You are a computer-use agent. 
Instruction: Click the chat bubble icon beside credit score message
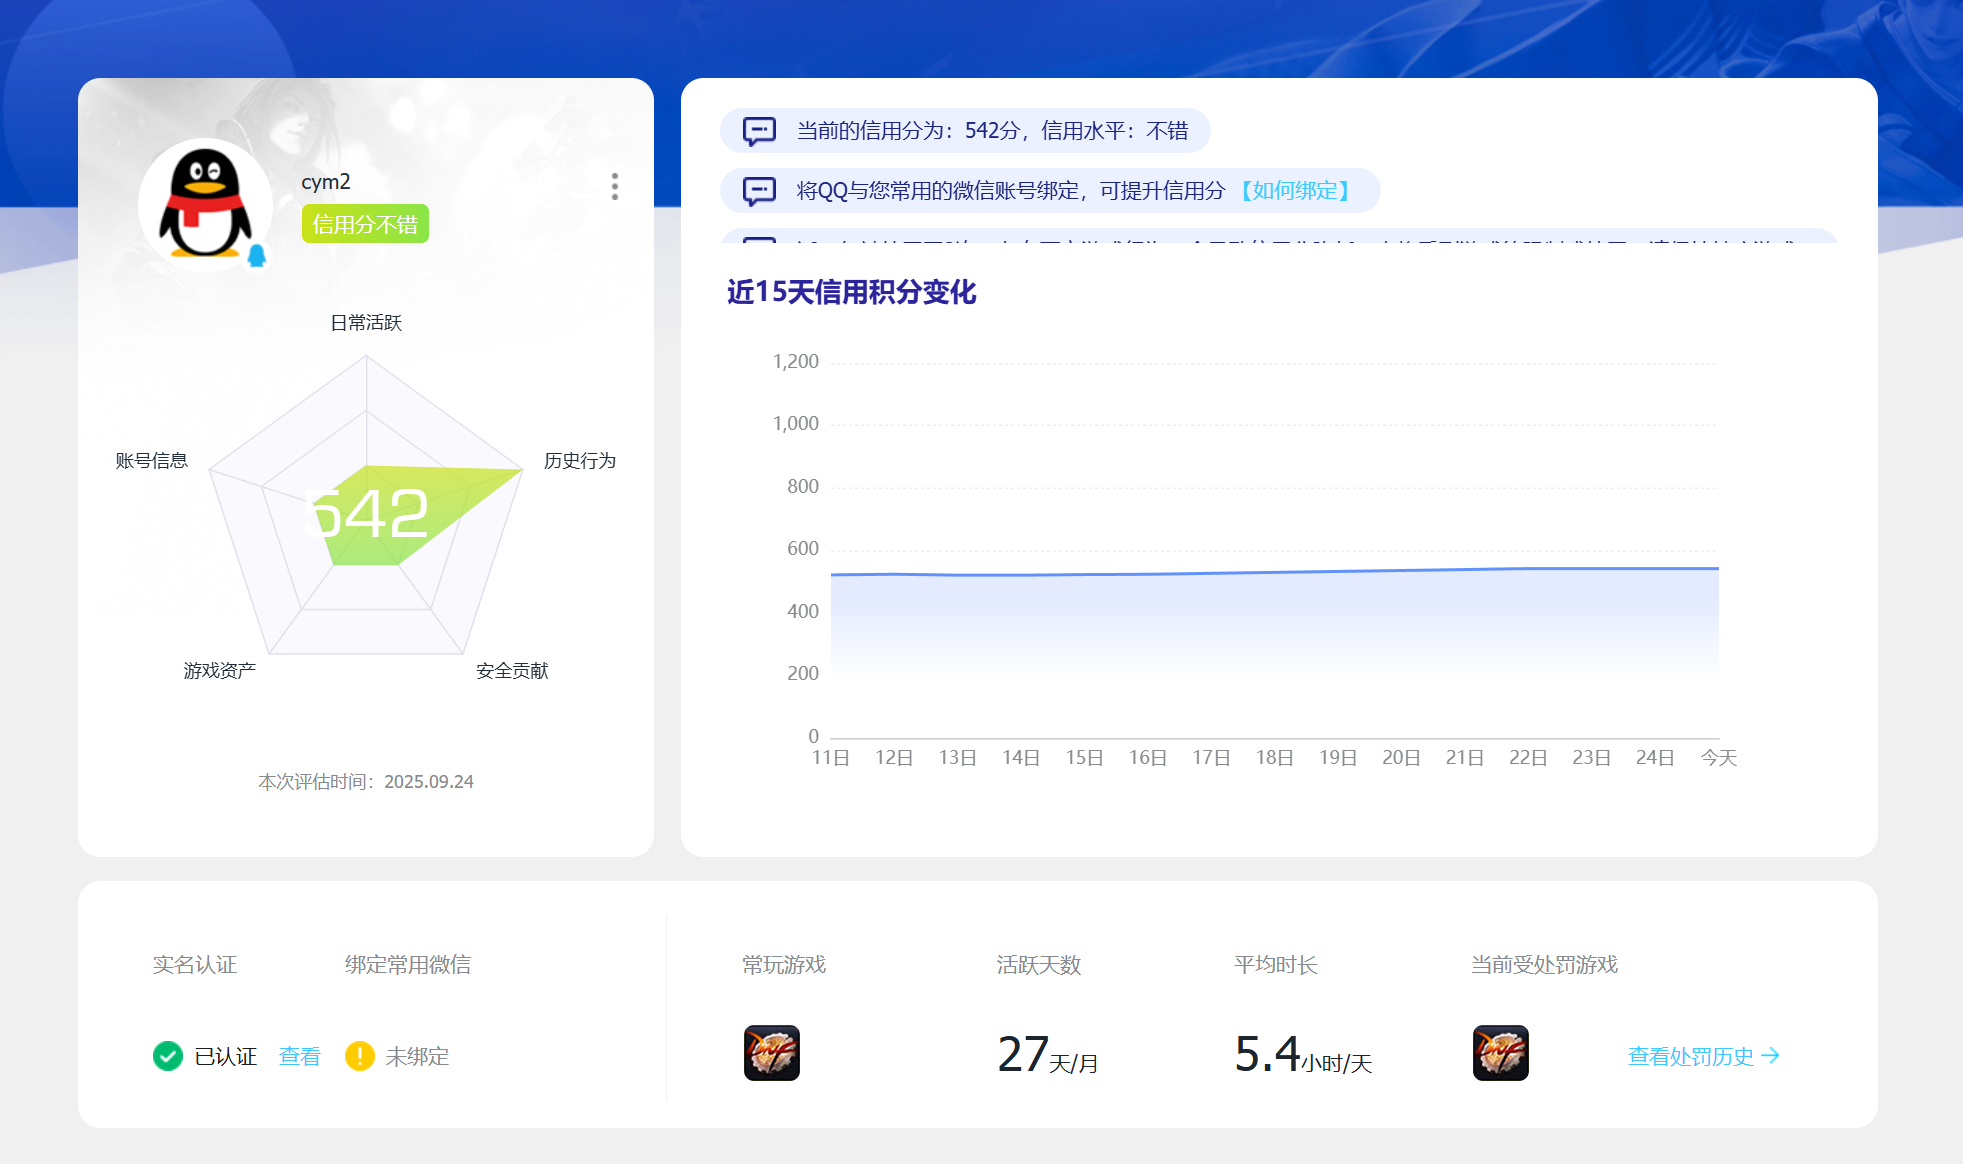tap(759, 131)
